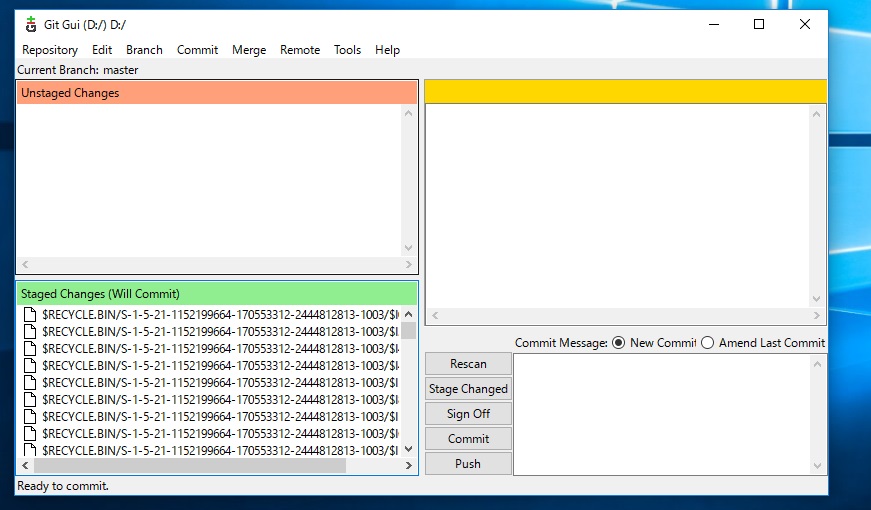Open the Remote menu
The height and width of the screenshot is (510, 871).
pyautogui.click(x=300, y=50)
